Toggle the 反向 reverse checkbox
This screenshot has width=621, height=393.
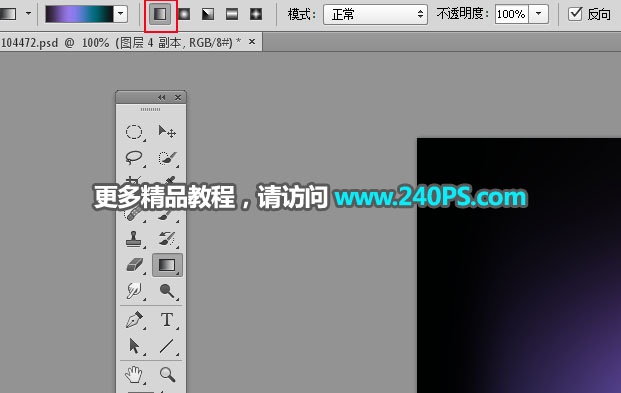point(575,14)
